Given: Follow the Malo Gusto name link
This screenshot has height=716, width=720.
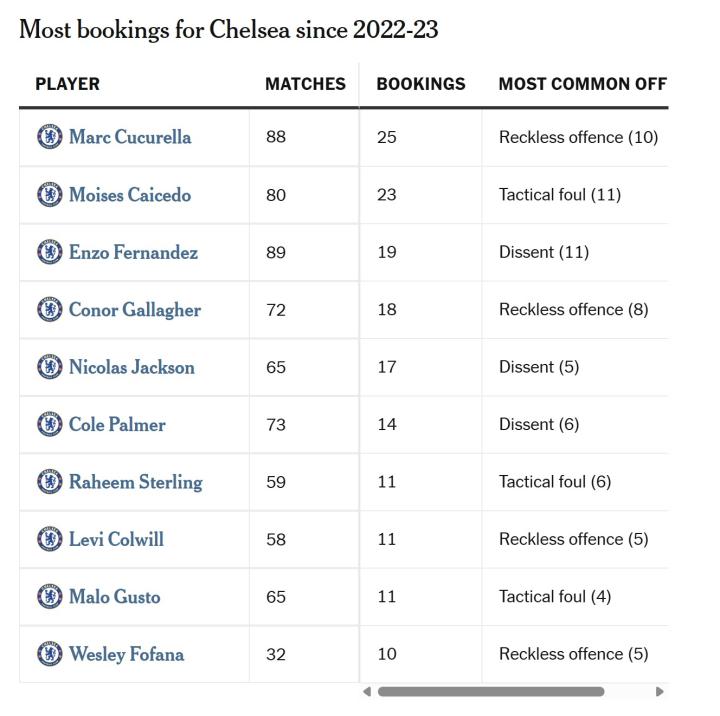Looking at the screenshot, I should coord(114,597).
